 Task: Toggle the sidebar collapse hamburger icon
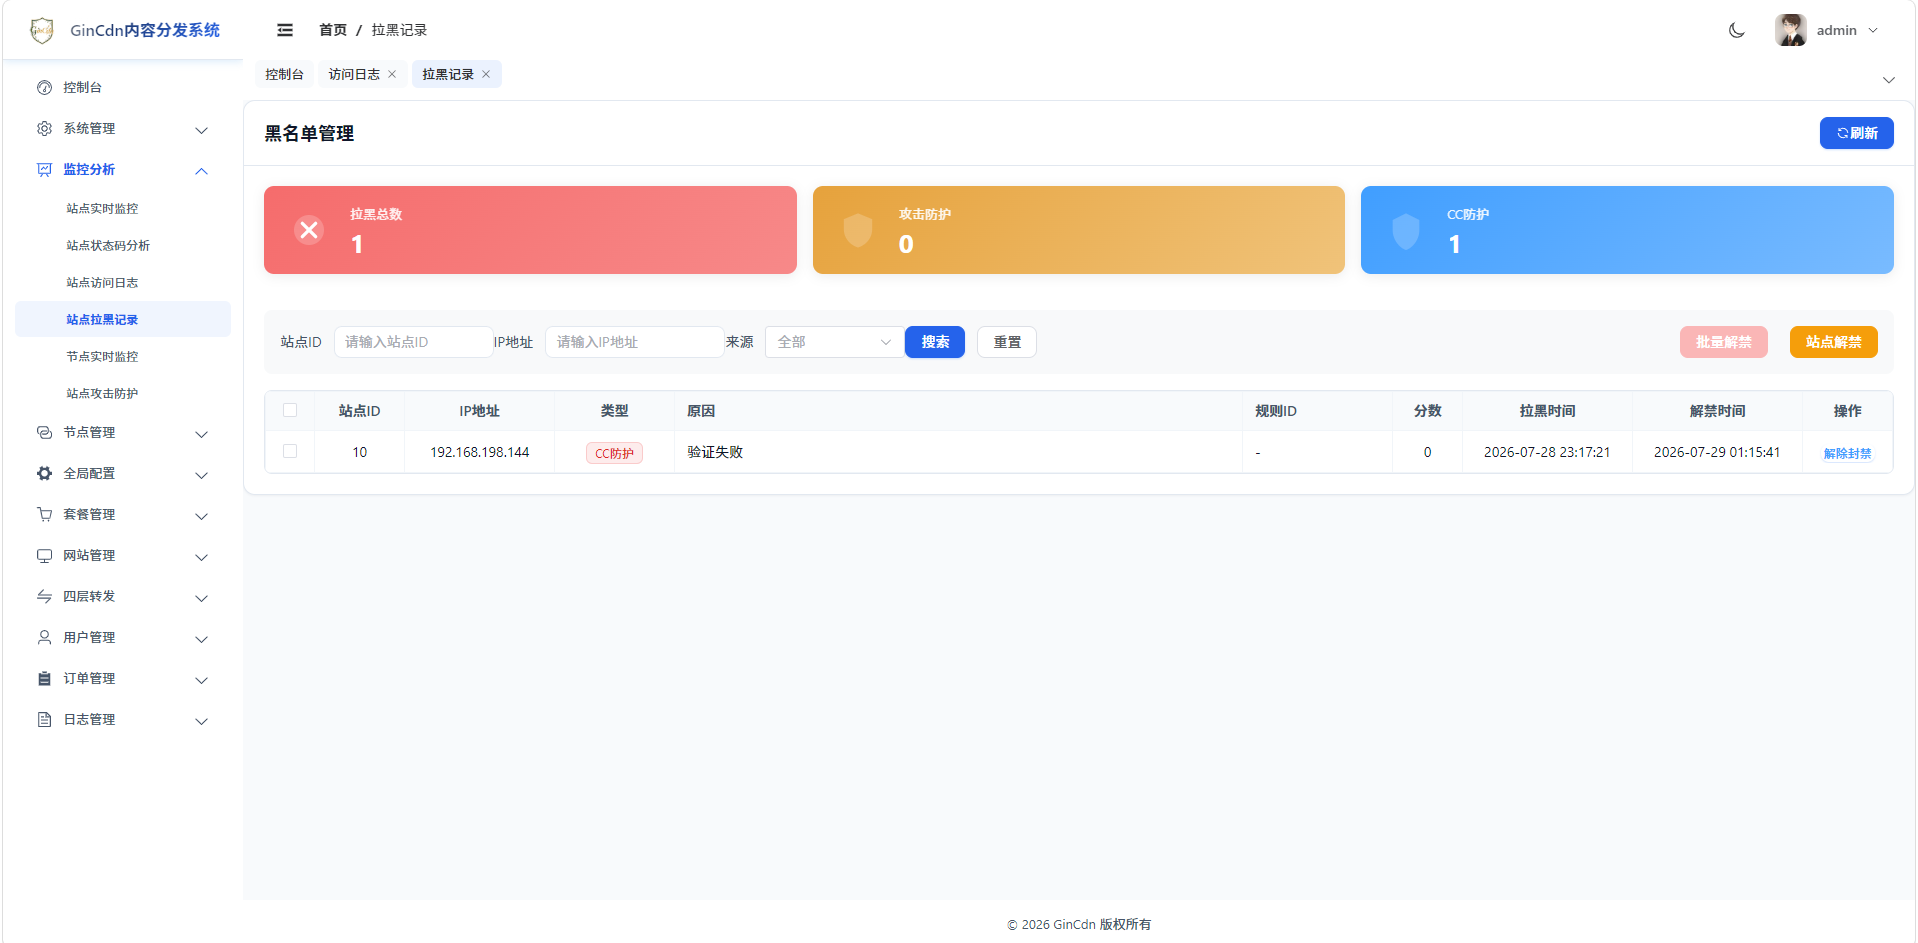285,30
